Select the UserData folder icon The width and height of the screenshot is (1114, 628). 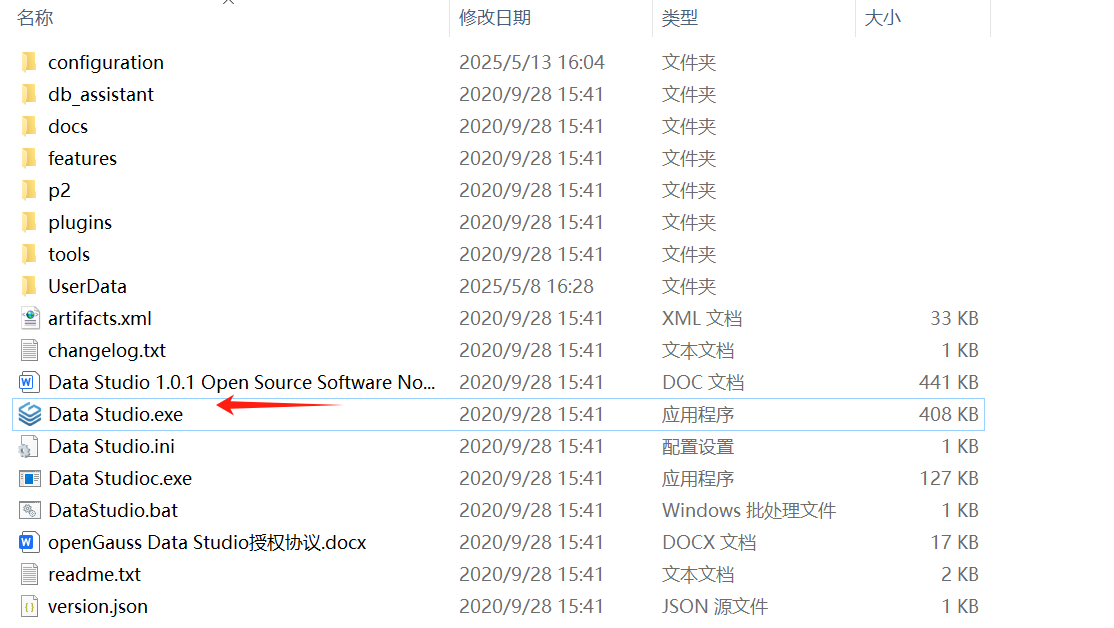[x=30, y=286]
